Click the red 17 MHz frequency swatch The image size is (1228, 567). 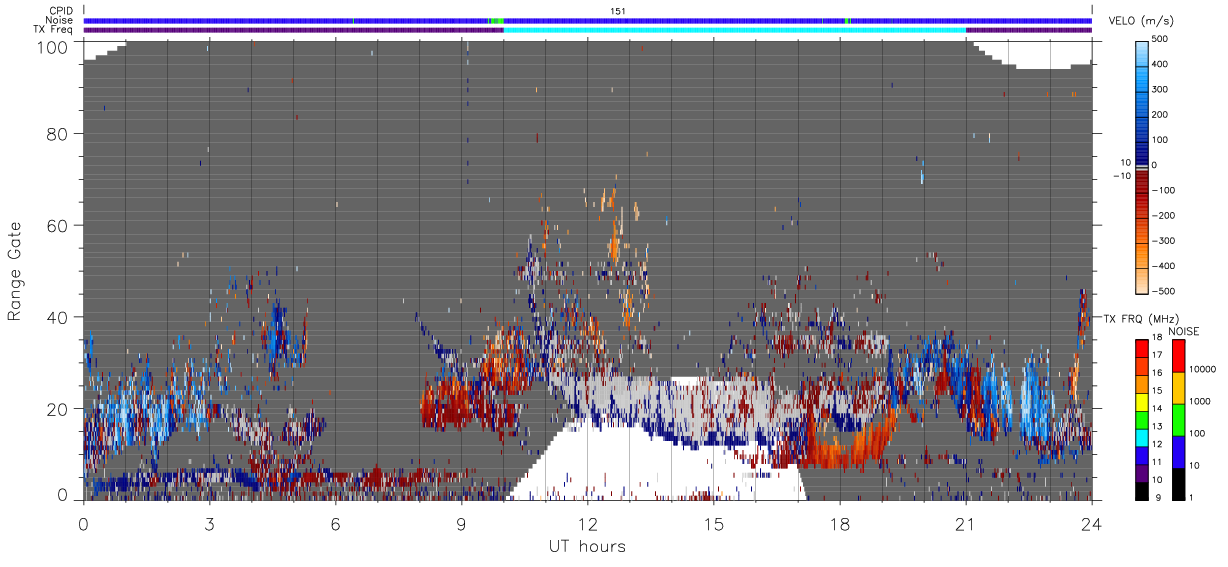pos(1141,348)
